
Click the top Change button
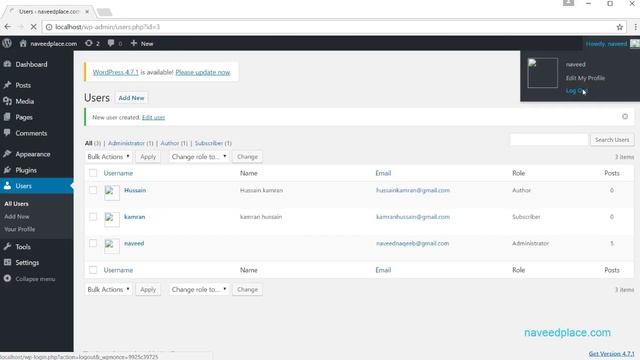pos(247,157)
